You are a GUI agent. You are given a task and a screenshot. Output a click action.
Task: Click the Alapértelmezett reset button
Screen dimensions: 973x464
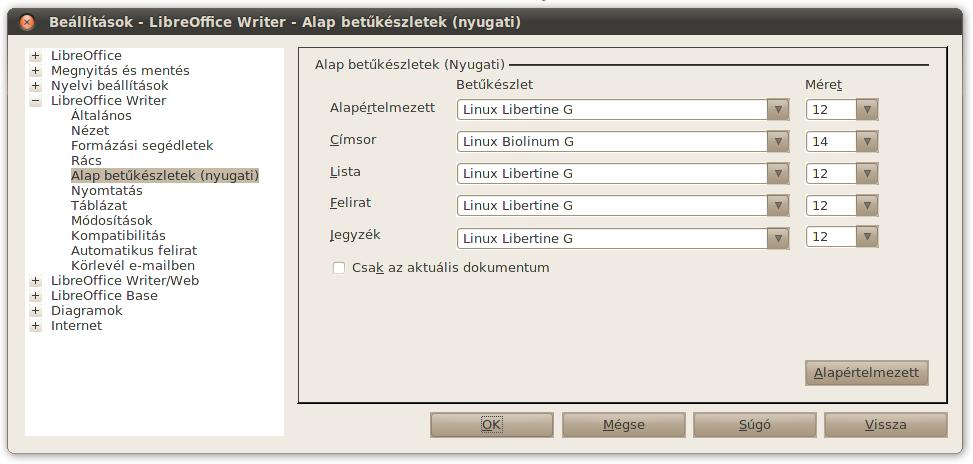[866, 373]
